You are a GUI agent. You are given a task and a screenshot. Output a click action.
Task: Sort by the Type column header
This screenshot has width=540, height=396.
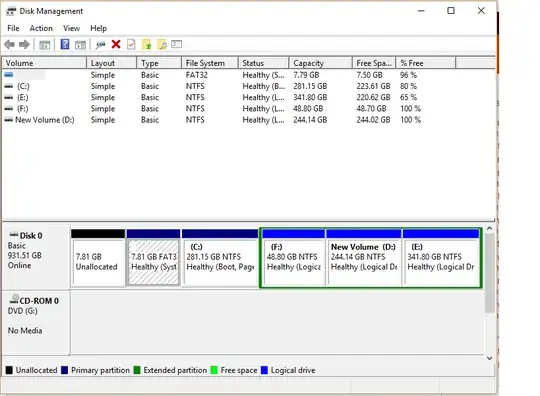[159, 63]
